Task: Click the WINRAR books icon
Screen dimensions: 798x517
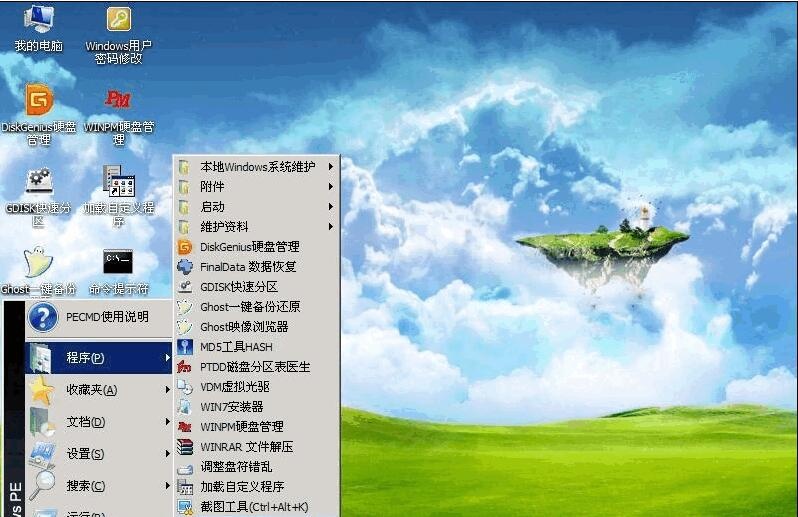Action: pos(185,447)
